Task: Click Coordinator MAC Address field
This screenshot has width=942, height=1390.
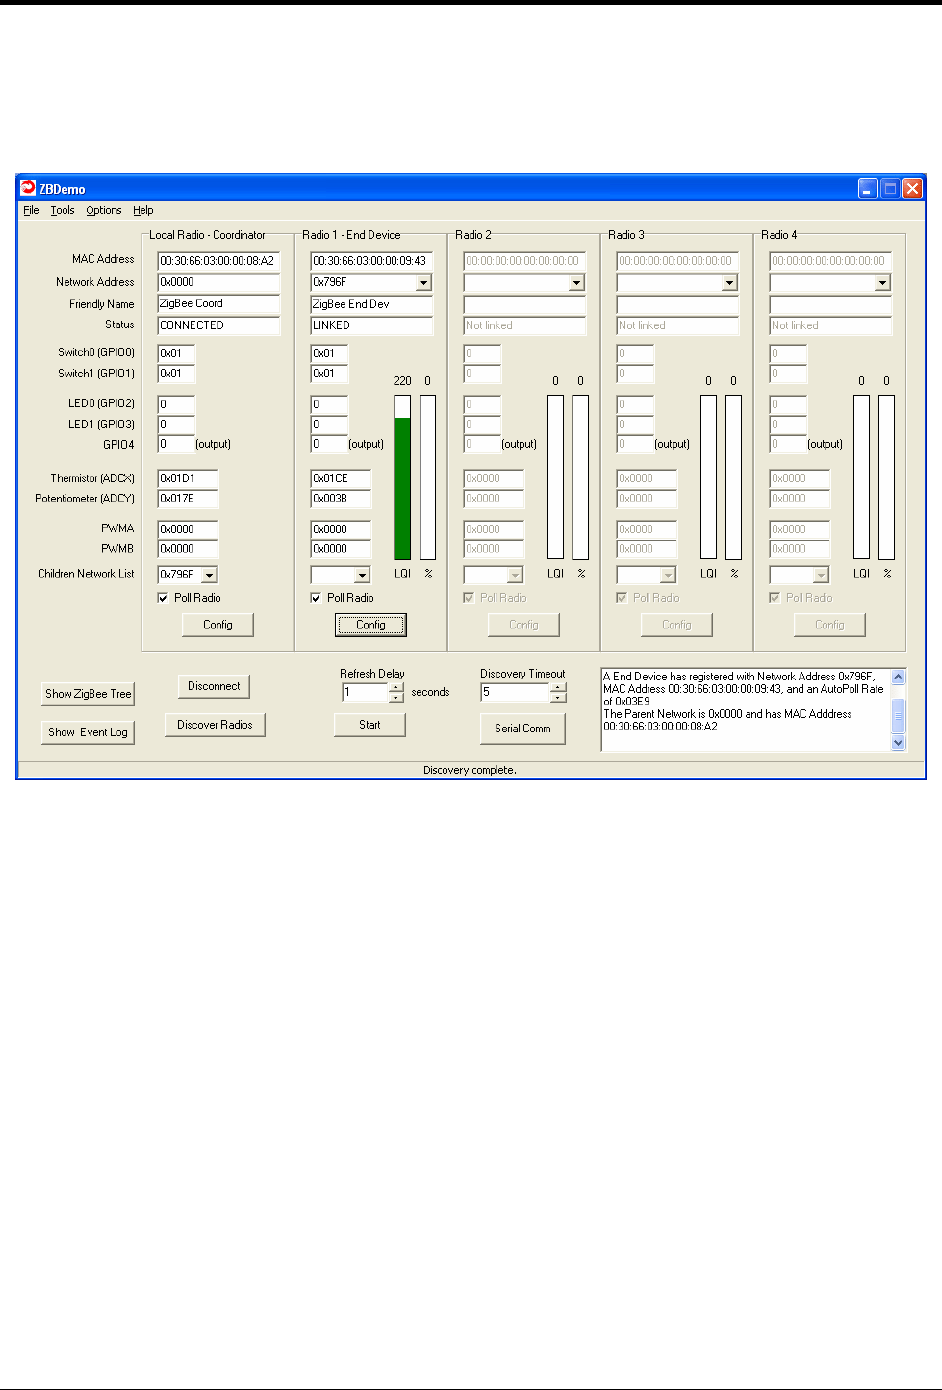Action: click(x=219, y=261)
